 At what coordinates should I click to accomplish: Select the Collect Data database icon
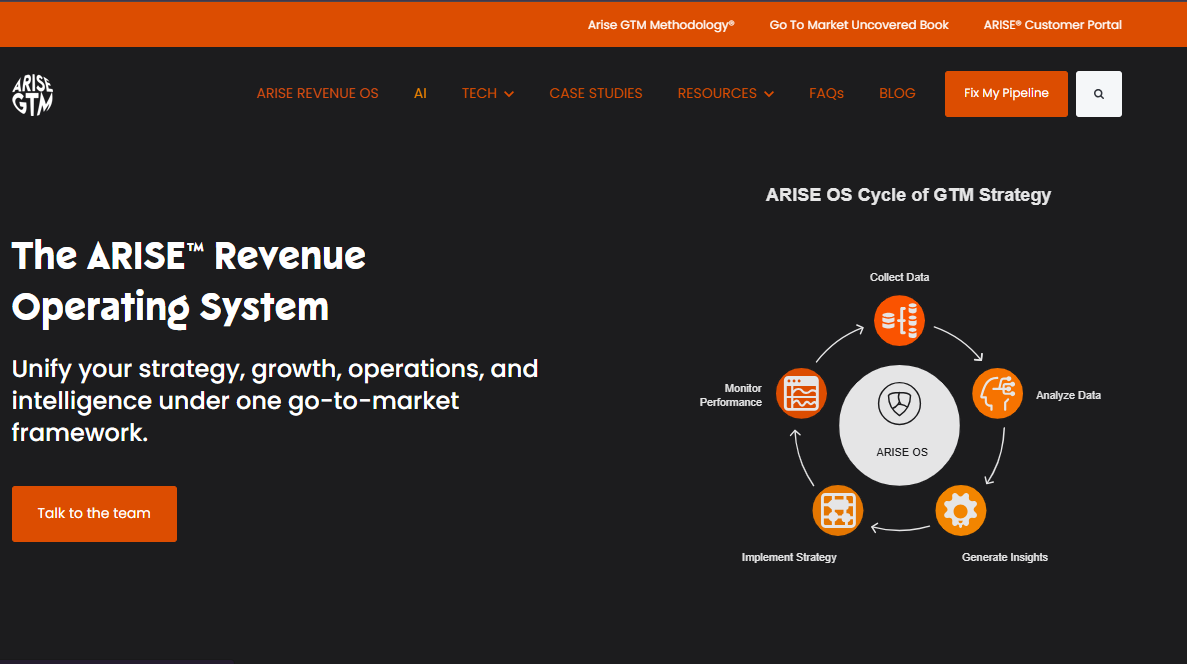pyautogui.click(x=899, y=320)
